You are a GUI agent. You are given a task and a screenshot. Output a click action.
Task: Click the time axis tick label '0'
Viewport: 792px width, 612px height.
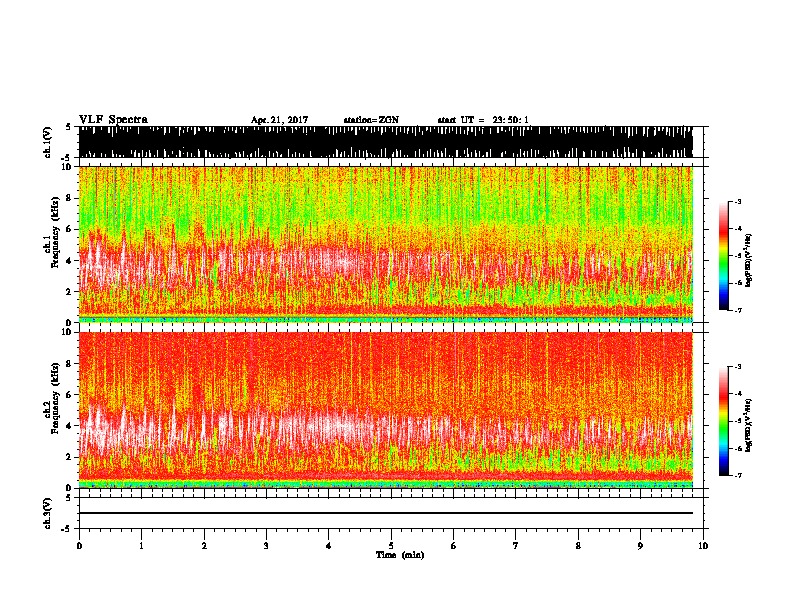tap(79, 546)
